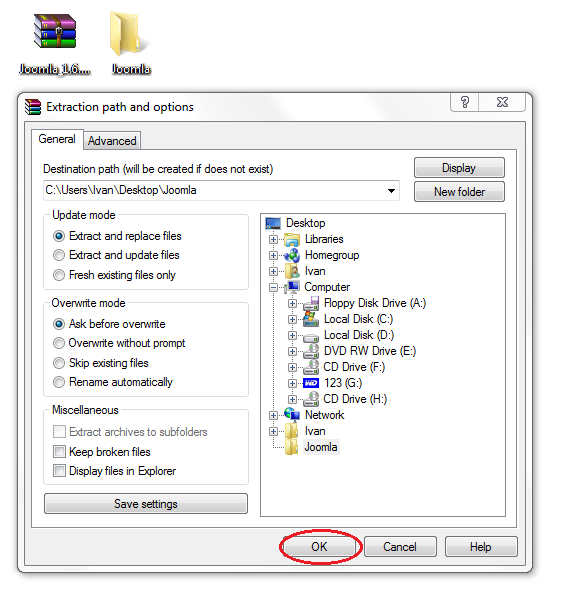The width and height of the screenshot is (565, 596).
Task: Click the Homegroup icon in folder tree
Action: (292, 255)
